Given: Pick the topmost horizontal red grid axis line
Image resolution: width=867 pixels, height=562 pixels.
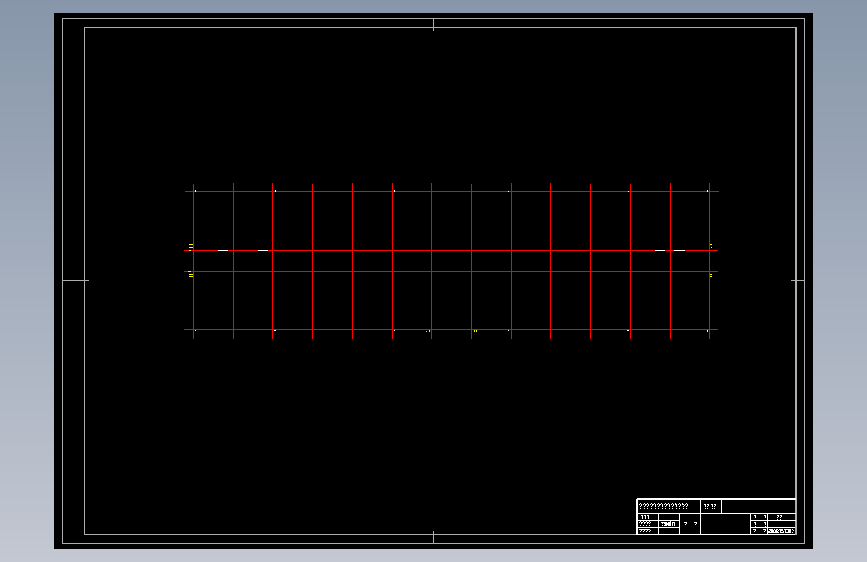Looking at the screenshot, I should [x=452, y=191].
